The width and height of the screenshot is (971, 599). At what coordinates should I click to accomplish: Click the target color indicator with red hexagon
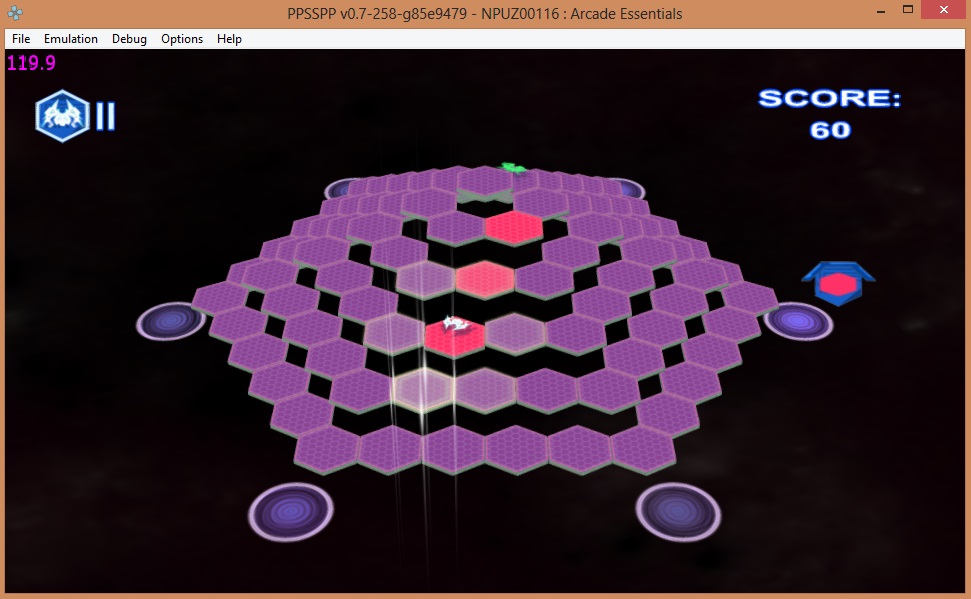tap(838, 285)
